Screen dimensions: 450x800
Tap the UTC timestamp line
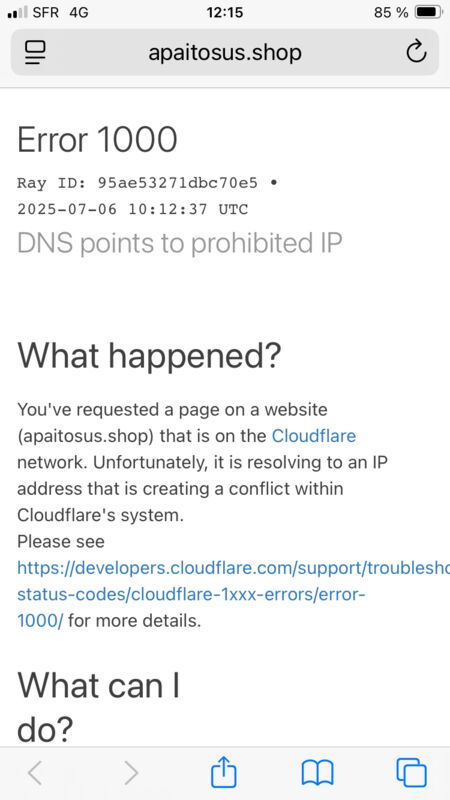click(x=133, y=209)
